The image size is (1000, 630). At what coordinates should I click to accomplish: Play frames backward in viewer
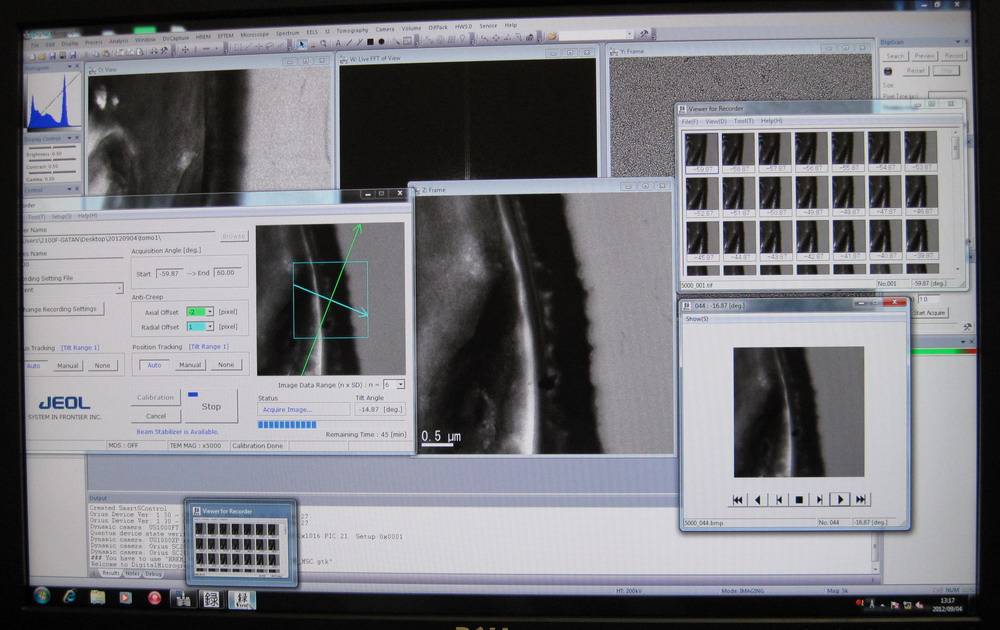[x=758, y=500]
